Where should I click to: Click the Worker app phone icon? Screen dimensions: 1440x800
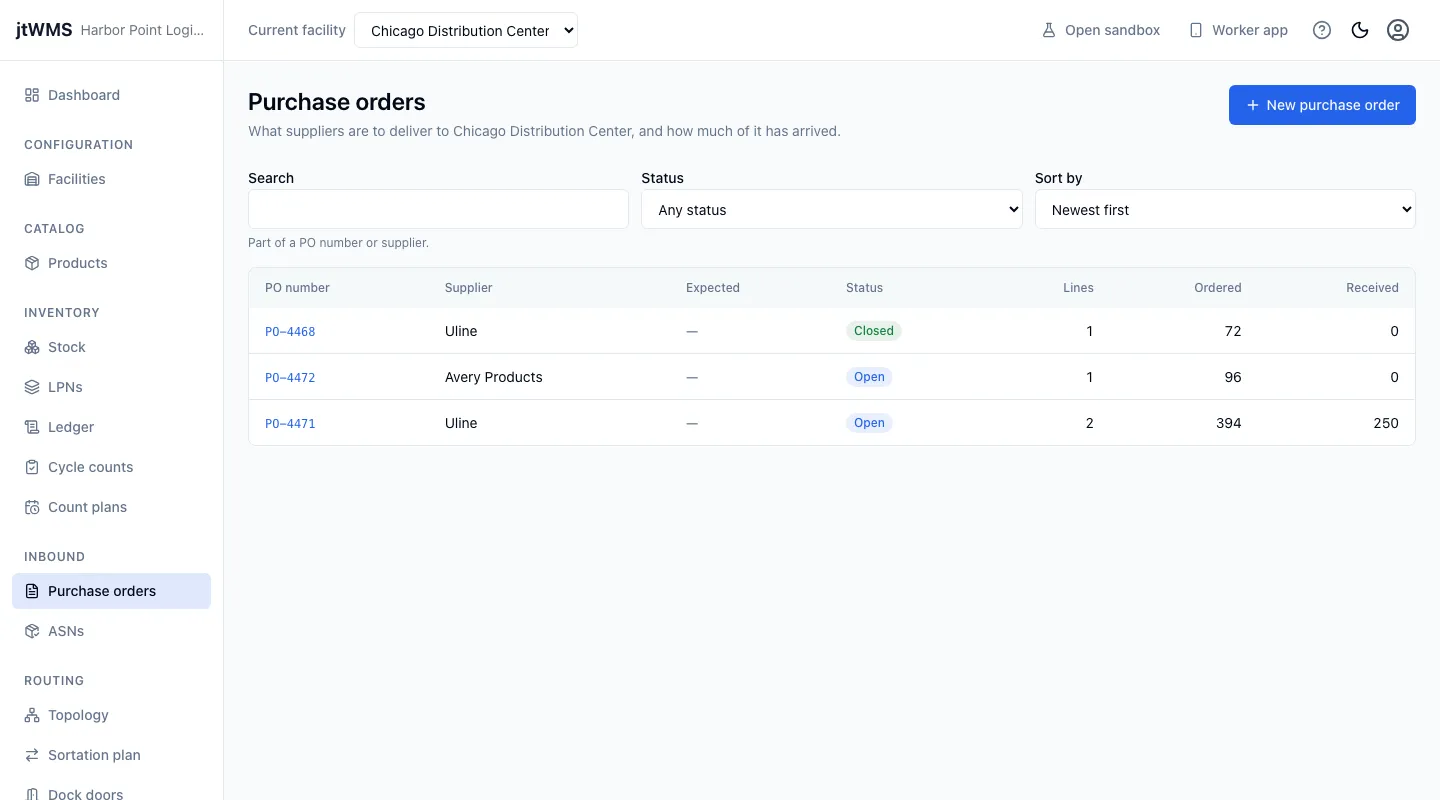point(1195,30)
